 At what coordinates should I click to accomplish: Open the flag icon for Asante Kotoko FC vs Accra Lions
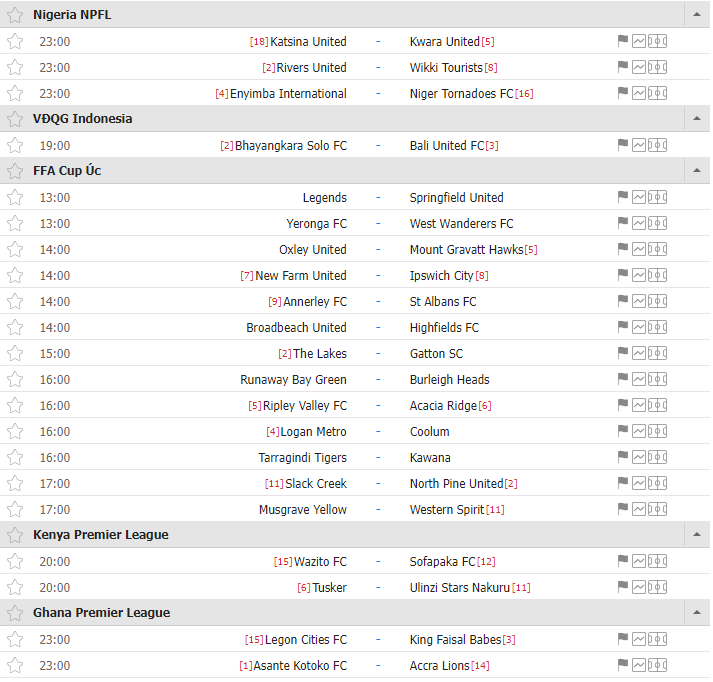(623, 665)
